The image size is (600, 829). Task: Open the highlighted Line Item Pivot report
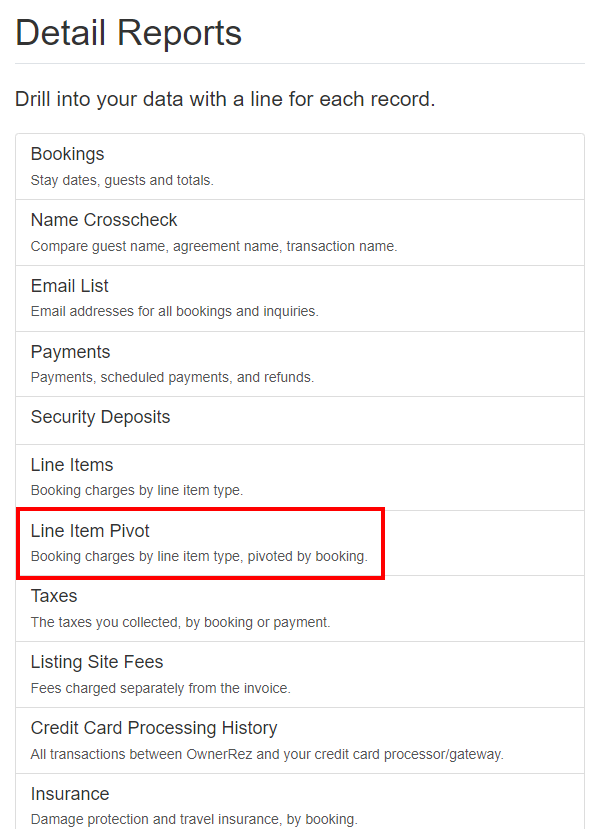click(91, 531)
